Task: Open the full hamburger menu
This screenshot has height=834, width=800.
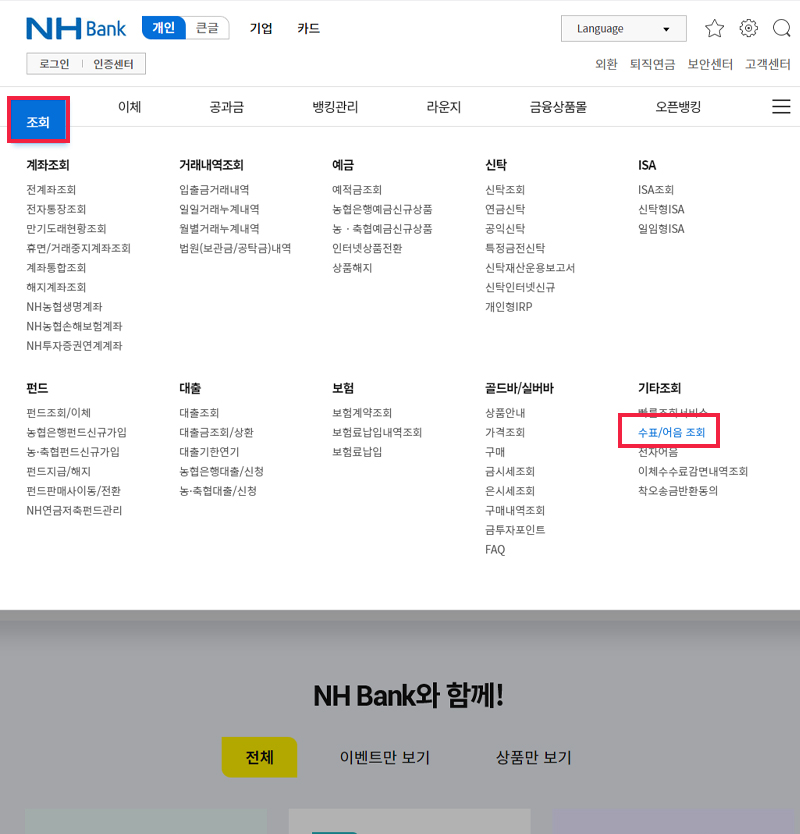Action: (781, 106)
